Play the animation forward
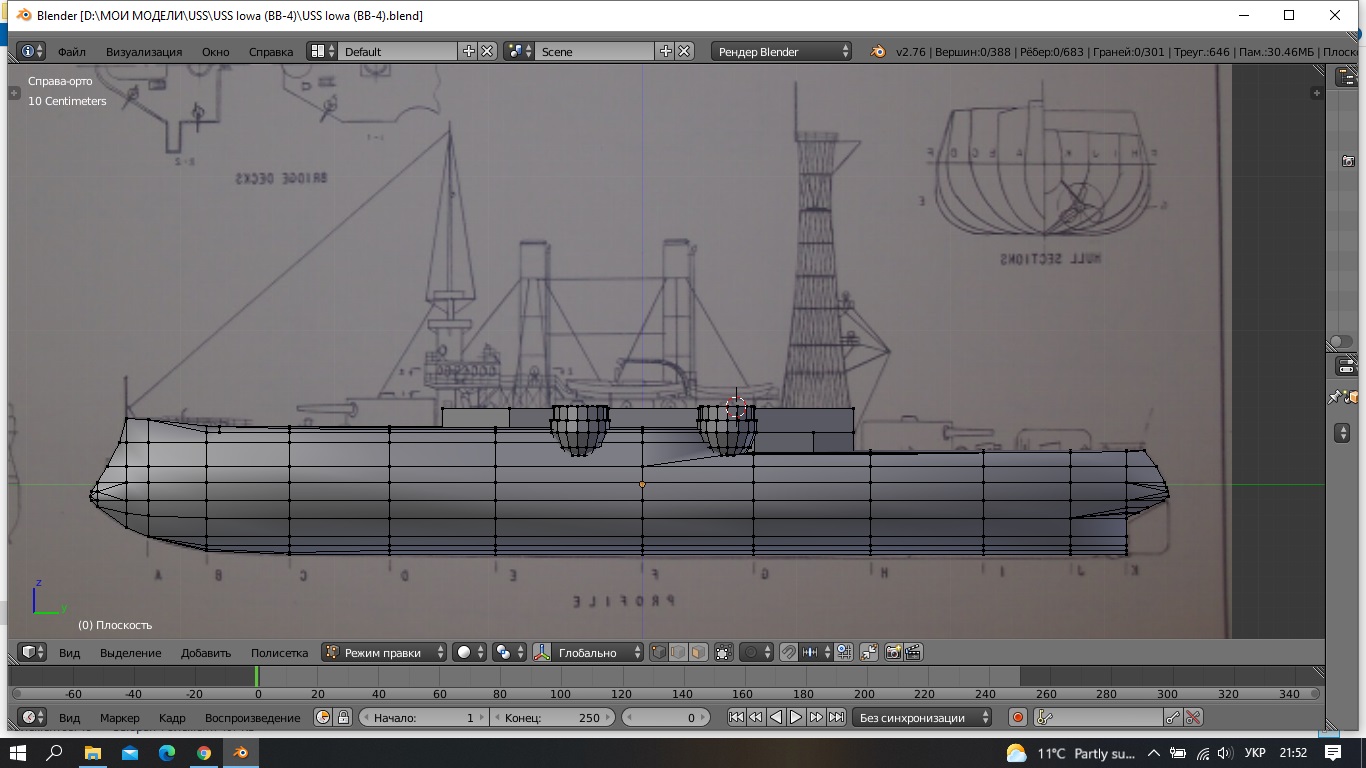 point(796,718)
